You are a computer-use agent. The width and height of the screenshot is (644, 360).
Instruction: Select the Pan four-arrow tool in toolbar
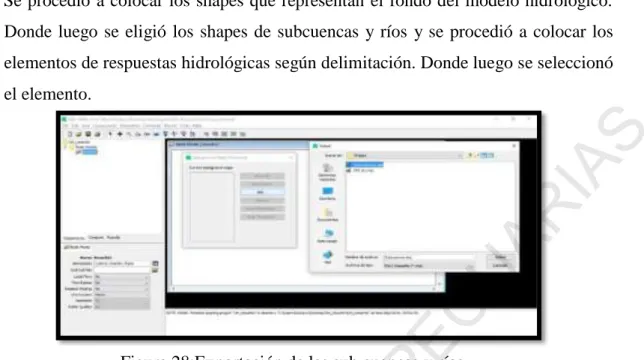pyautogui.click(x=120, y=134)
